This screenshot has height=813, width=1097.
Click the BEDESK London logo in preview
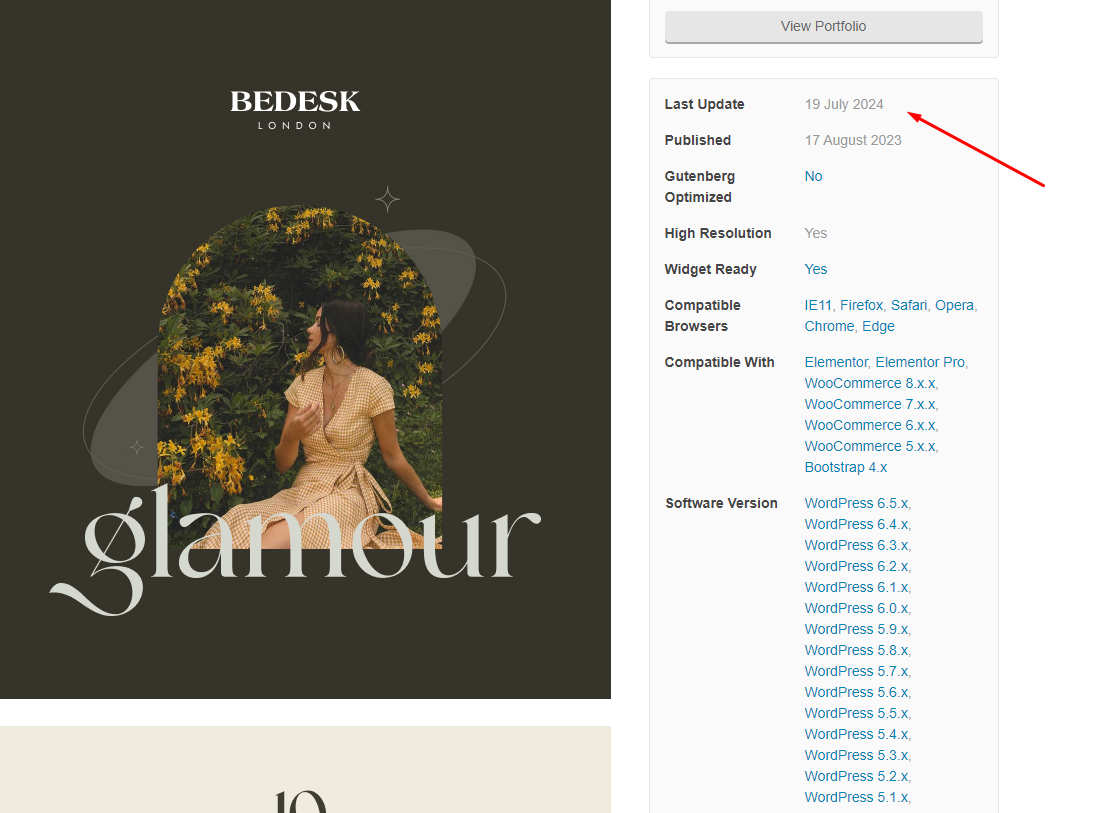point(295,109)
